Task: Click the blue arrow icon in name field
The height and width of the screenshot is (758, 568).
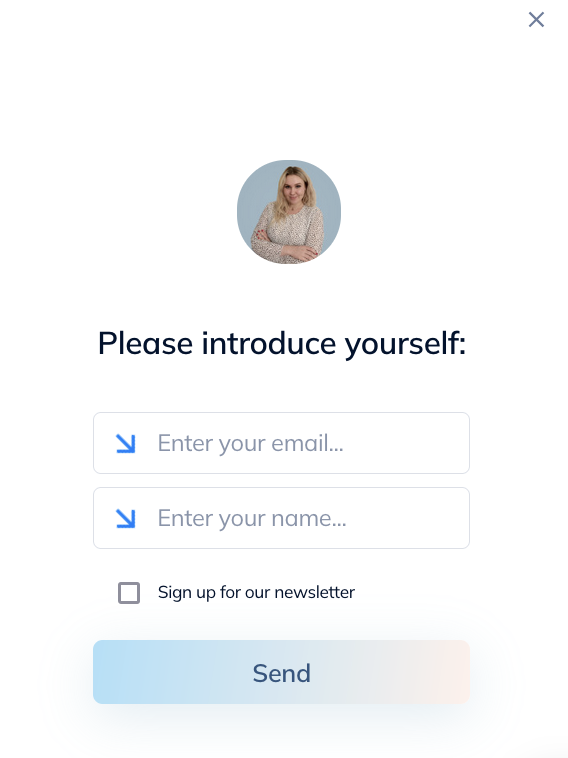Action: [126, 518]
